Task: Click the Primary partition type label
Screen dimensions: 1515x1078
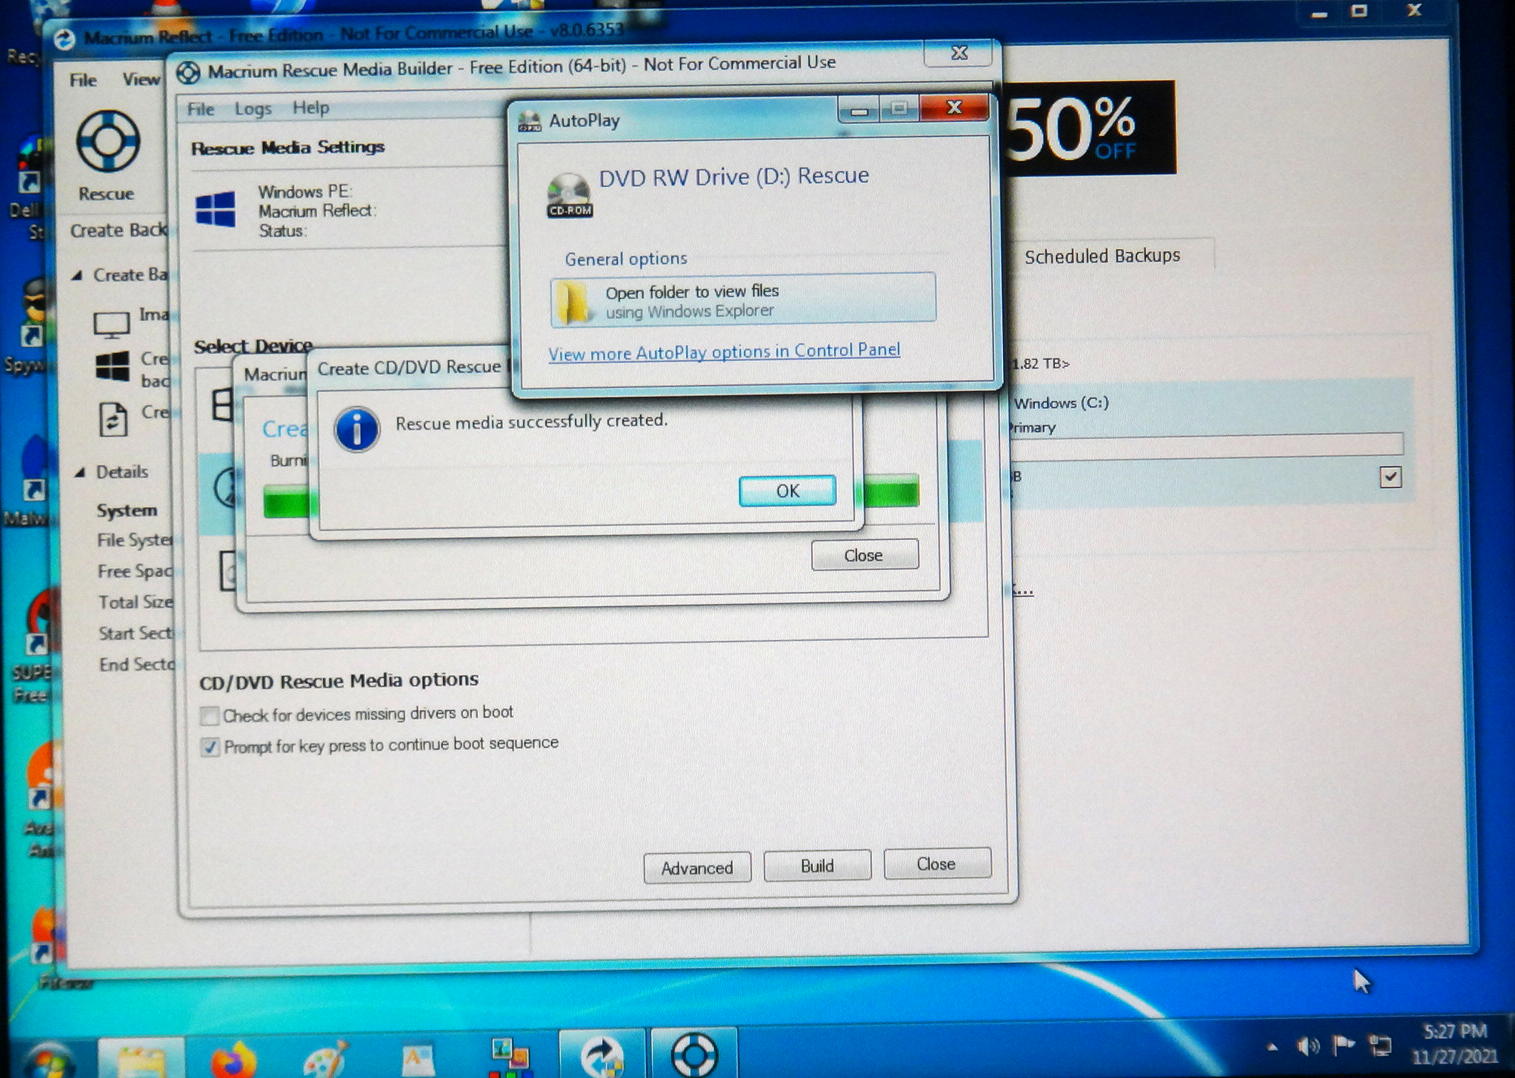Action: pos(1032,428)
